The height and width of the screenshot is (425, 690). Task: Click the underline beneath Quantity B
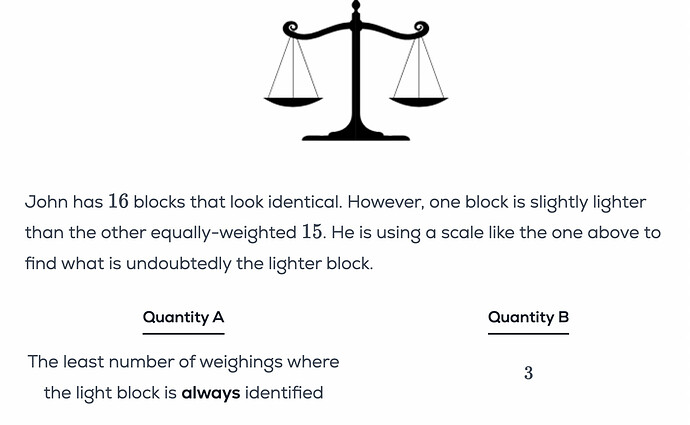point(528,333)
